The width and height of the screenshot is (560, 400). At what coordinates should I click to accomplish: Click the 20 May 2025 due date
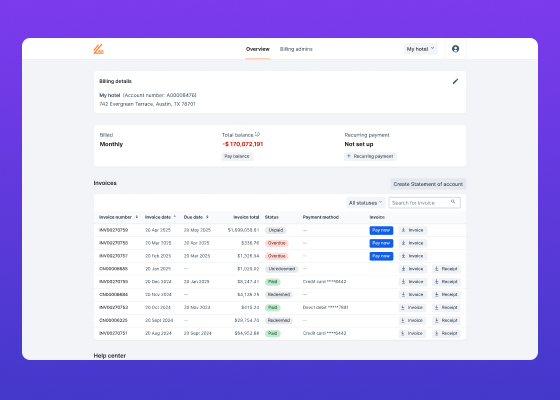click(x=197, y=230)
